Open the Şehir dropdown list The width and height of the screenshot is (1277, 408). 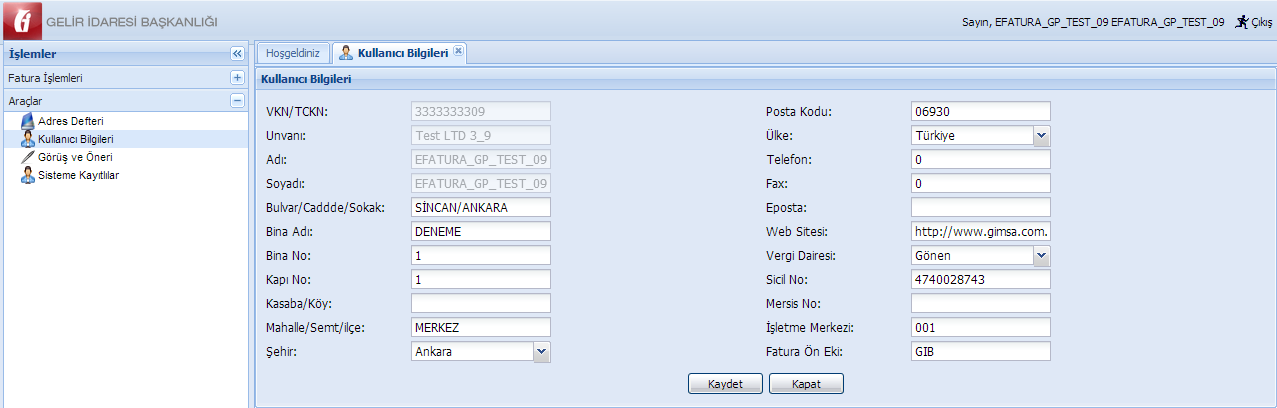pos(541,351)
